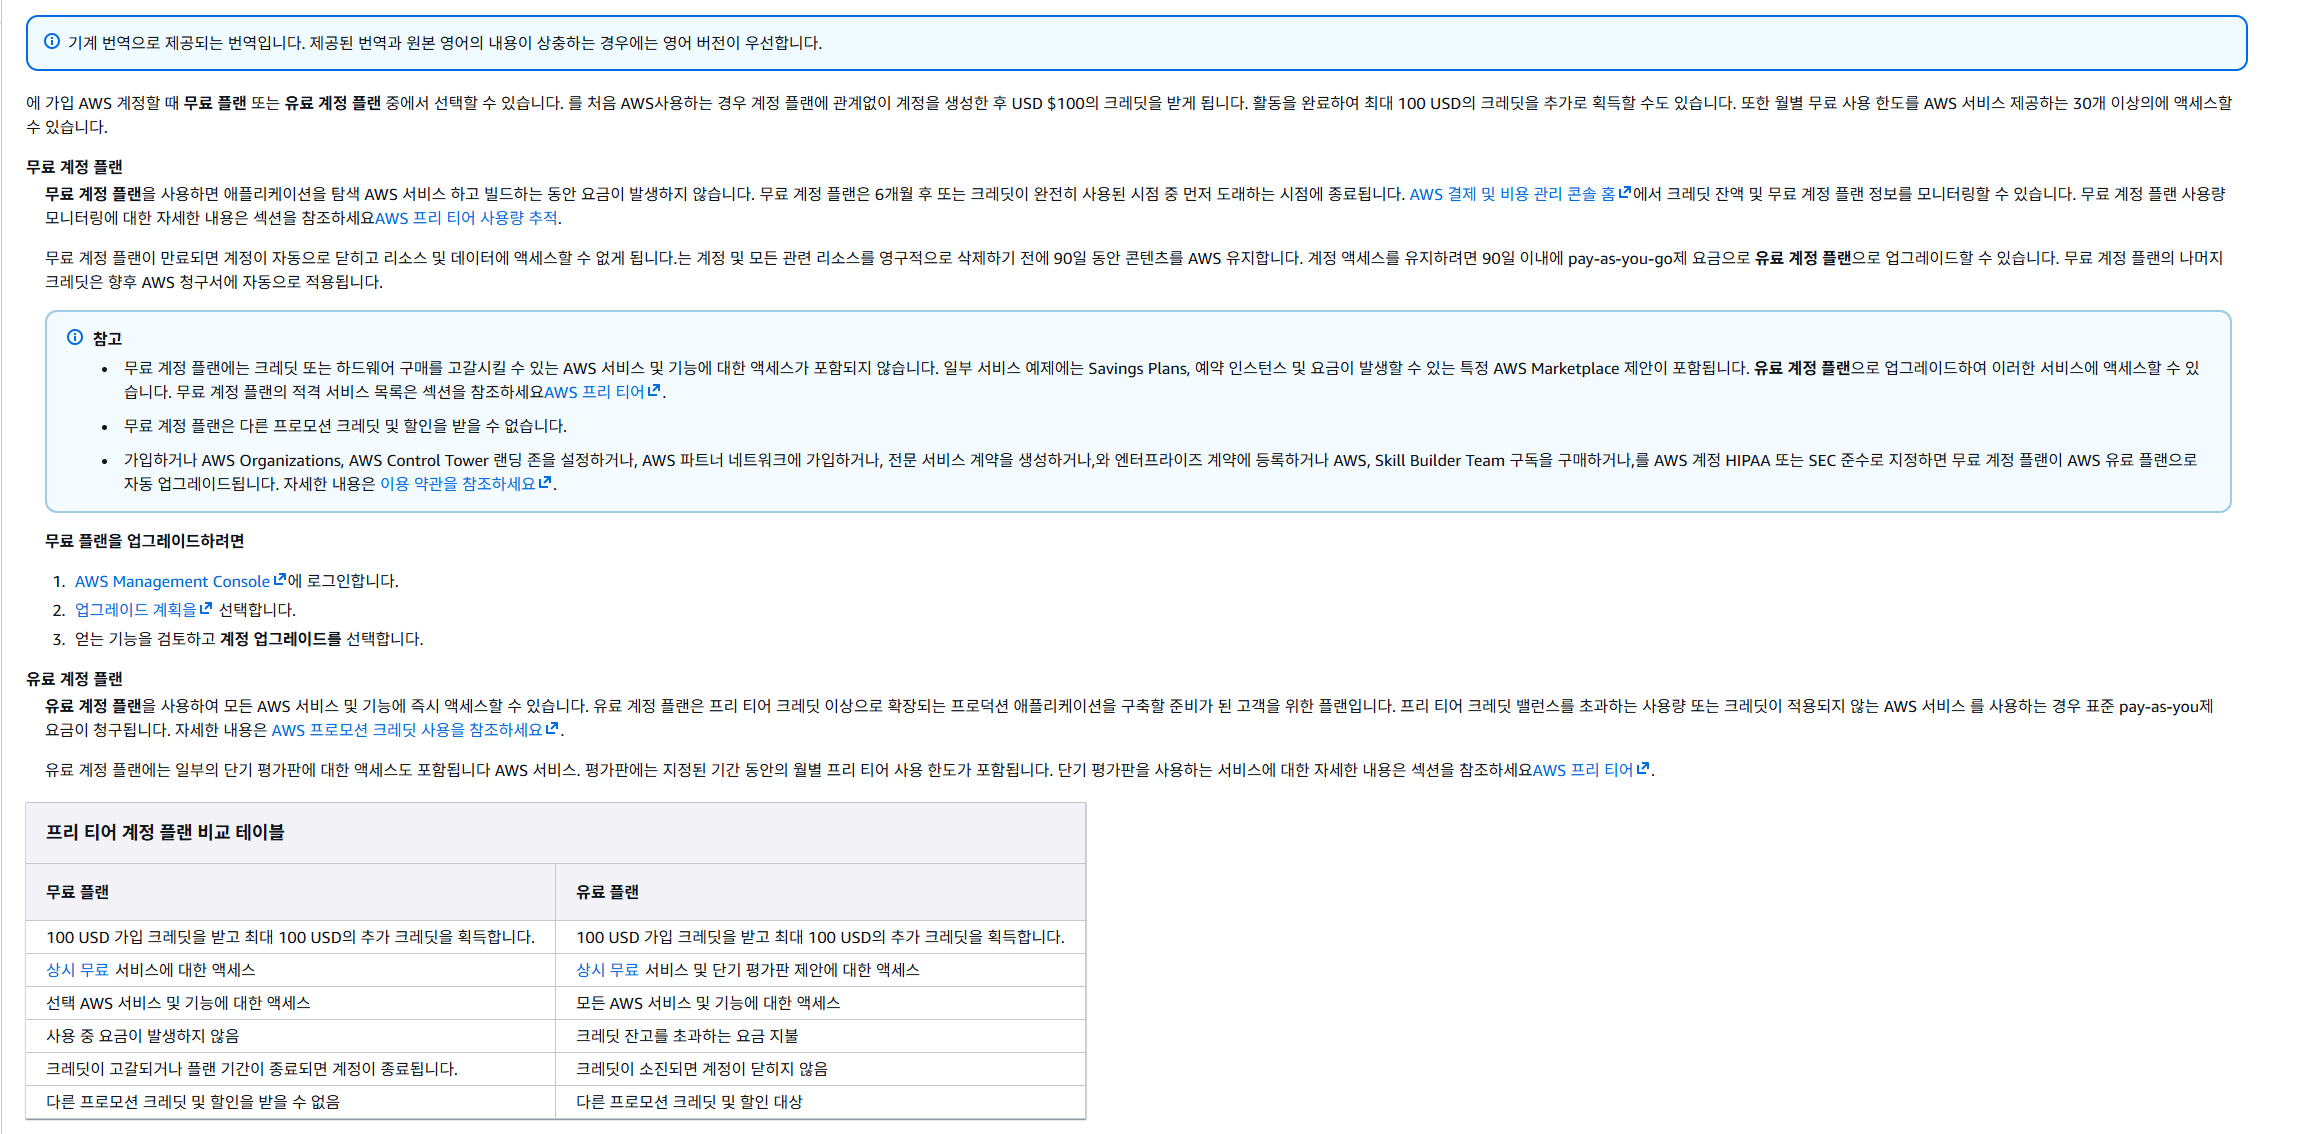This screenshot has height=1134, width=2318.
Task: Click the info icon beside the 참고 heading
Action: 75,338
